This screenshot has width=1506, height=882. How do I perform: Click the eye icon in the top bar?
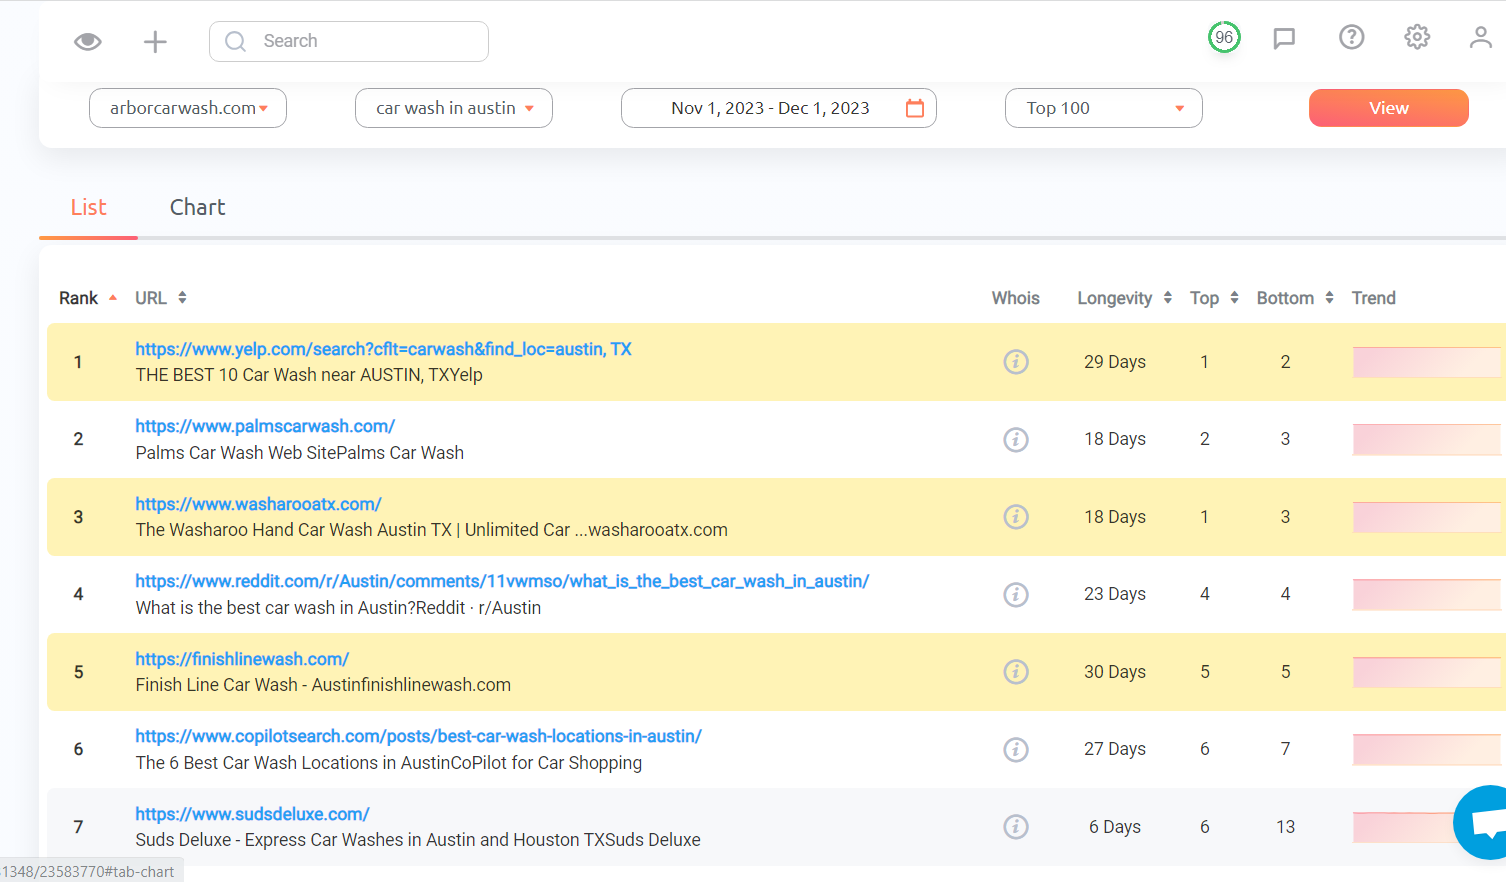88,41
